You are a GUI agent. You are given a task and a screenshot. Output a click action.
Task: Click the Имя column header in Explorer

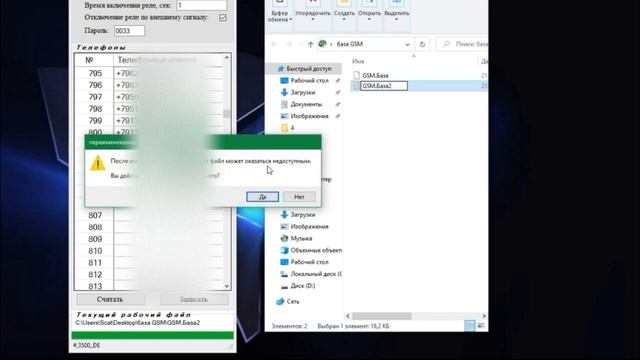[x=358, y=61]
